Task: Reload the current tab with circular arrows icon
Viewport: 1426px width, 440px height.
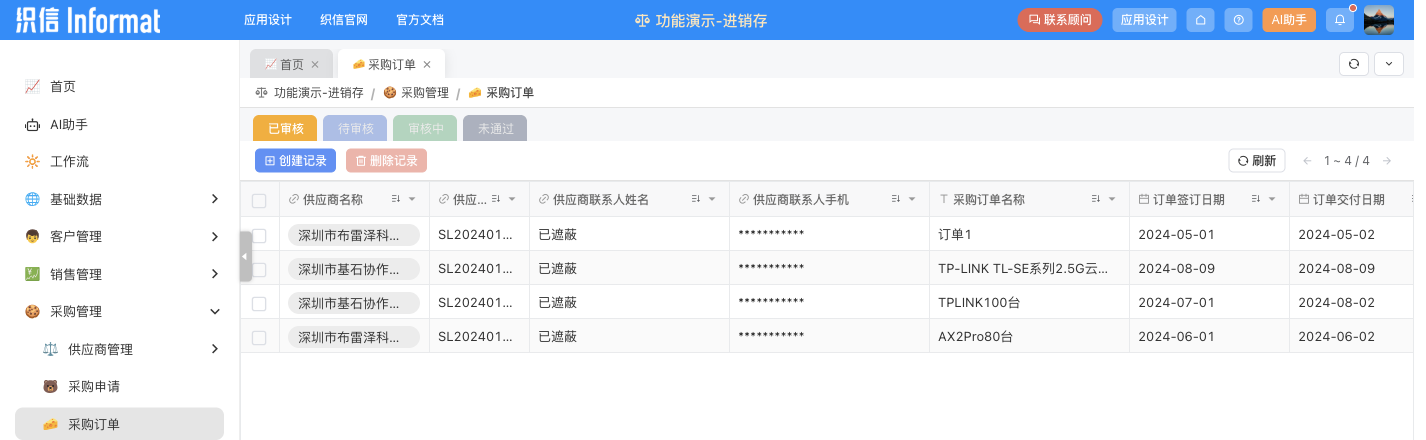Action: (1353, 63)
